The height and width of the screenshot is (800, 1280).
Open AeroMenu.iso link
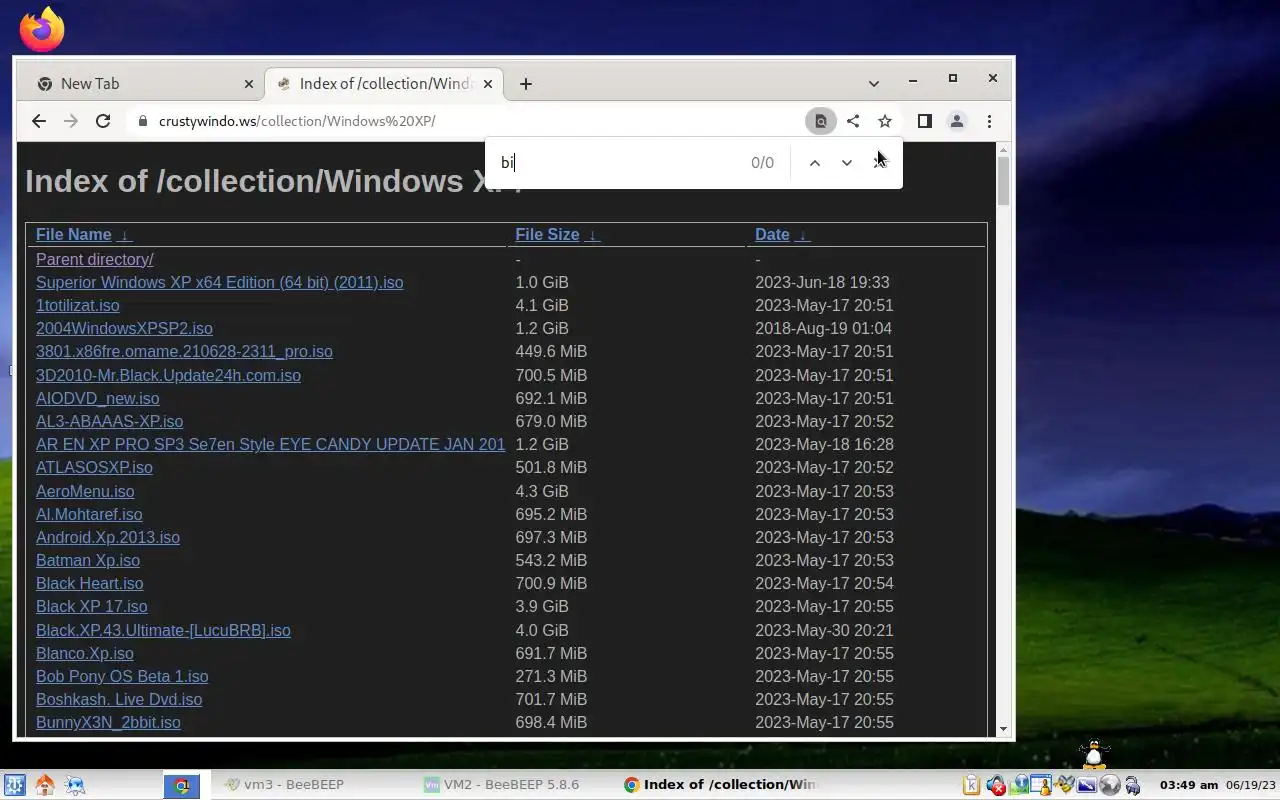click(x=85, y=492)
